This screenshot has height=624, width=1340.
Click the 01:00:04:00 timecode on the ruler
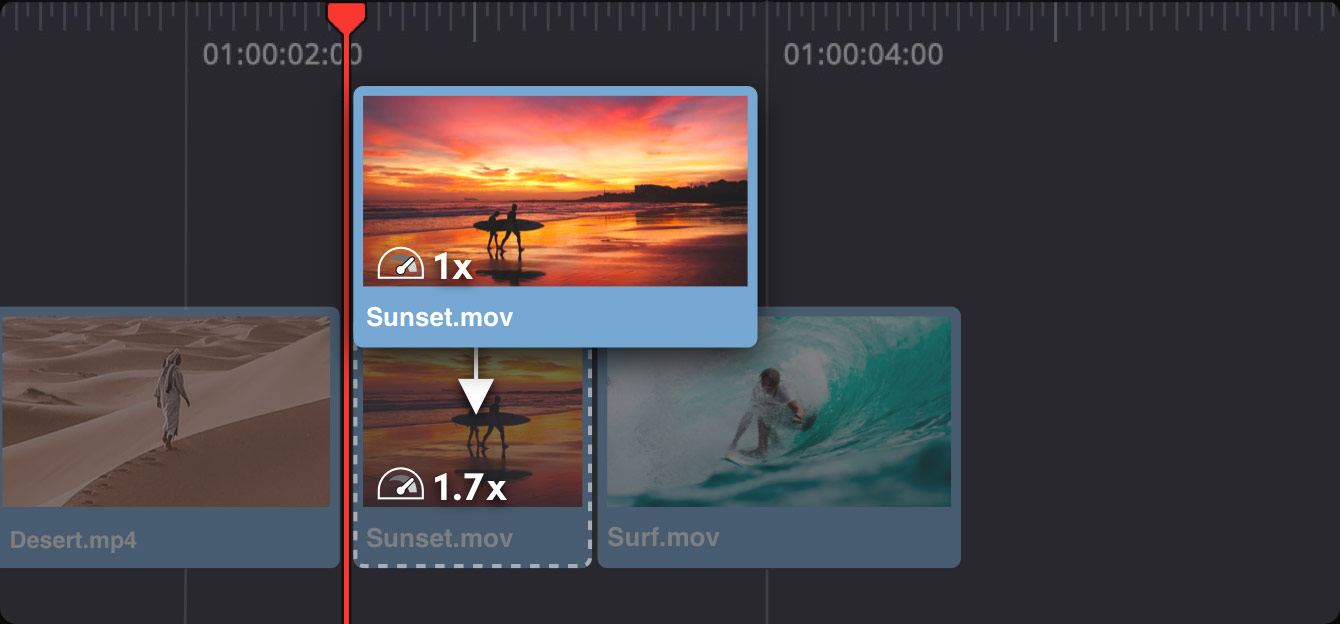pos(862,54)
